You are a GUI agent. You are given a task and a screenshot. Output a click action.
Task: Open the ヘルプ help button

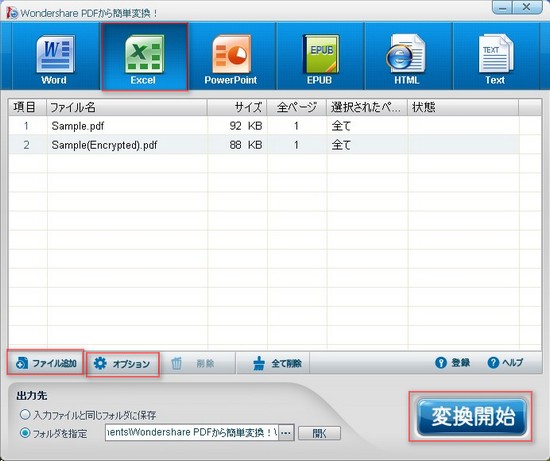505,363
